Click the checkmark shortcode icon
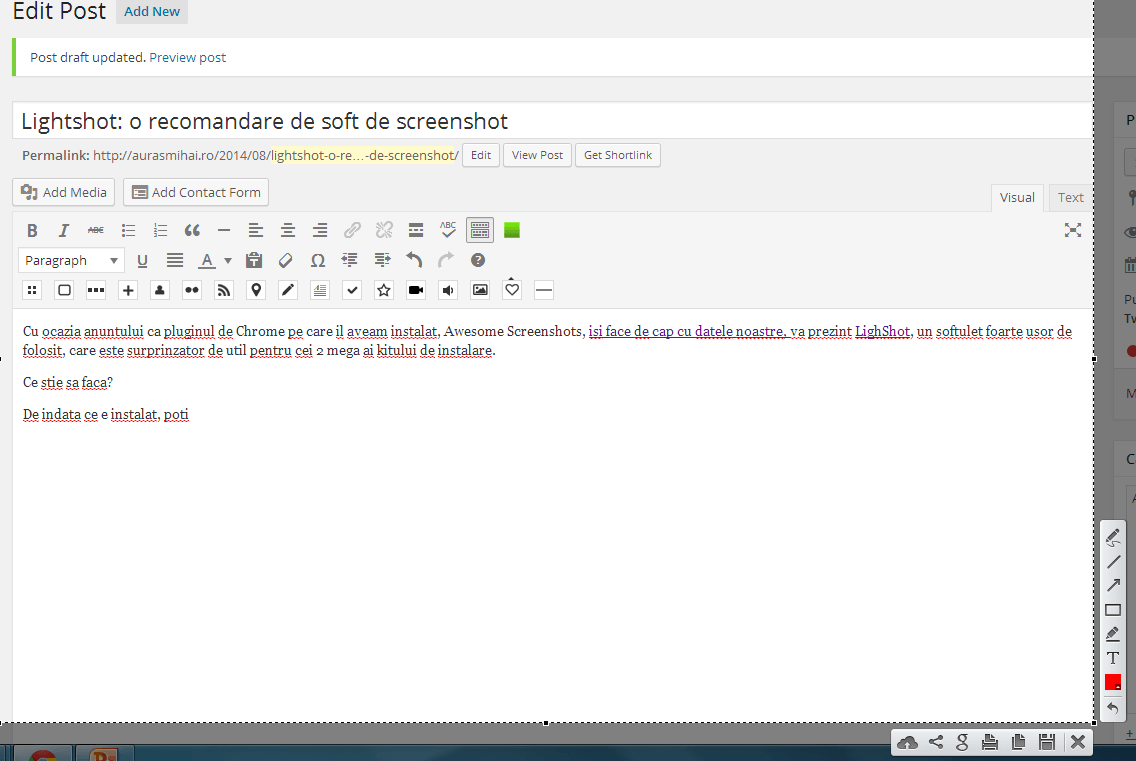The height and width of the screenshot is (761, 1136). coord(351,290)
